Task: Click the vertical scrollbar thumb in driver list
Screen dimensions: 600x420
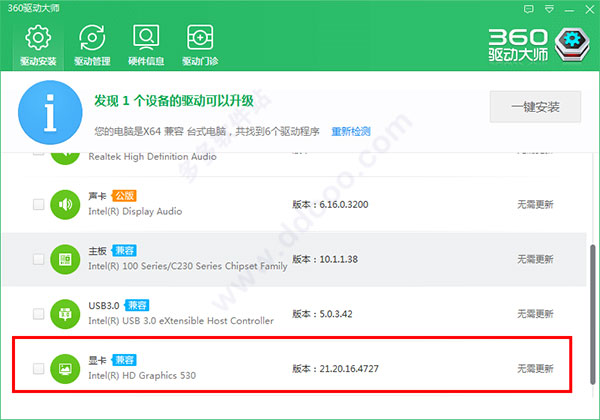Action: coord(593,314)
